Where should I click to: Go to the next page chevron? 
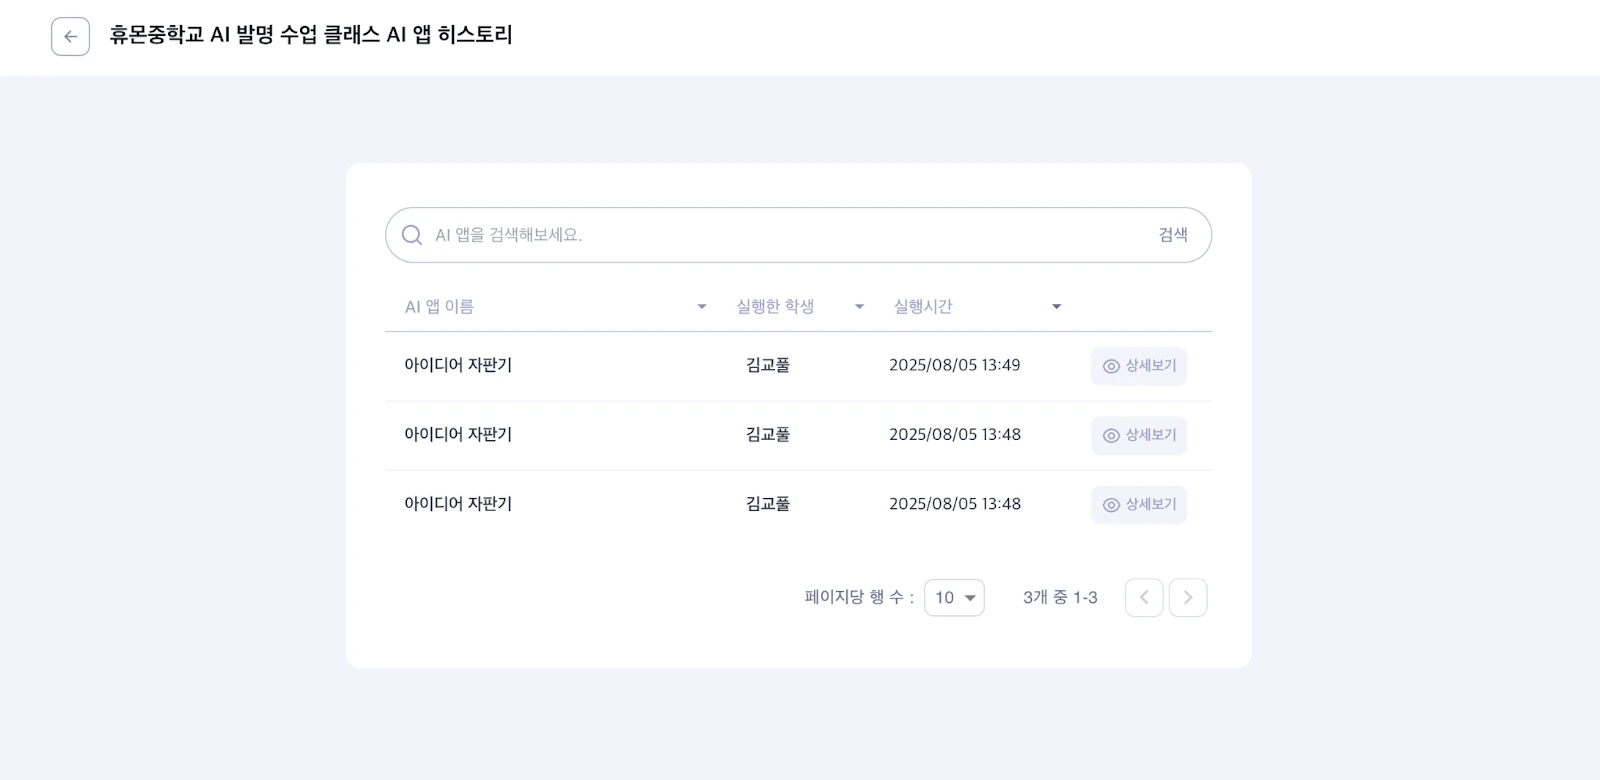point(1188,598)
